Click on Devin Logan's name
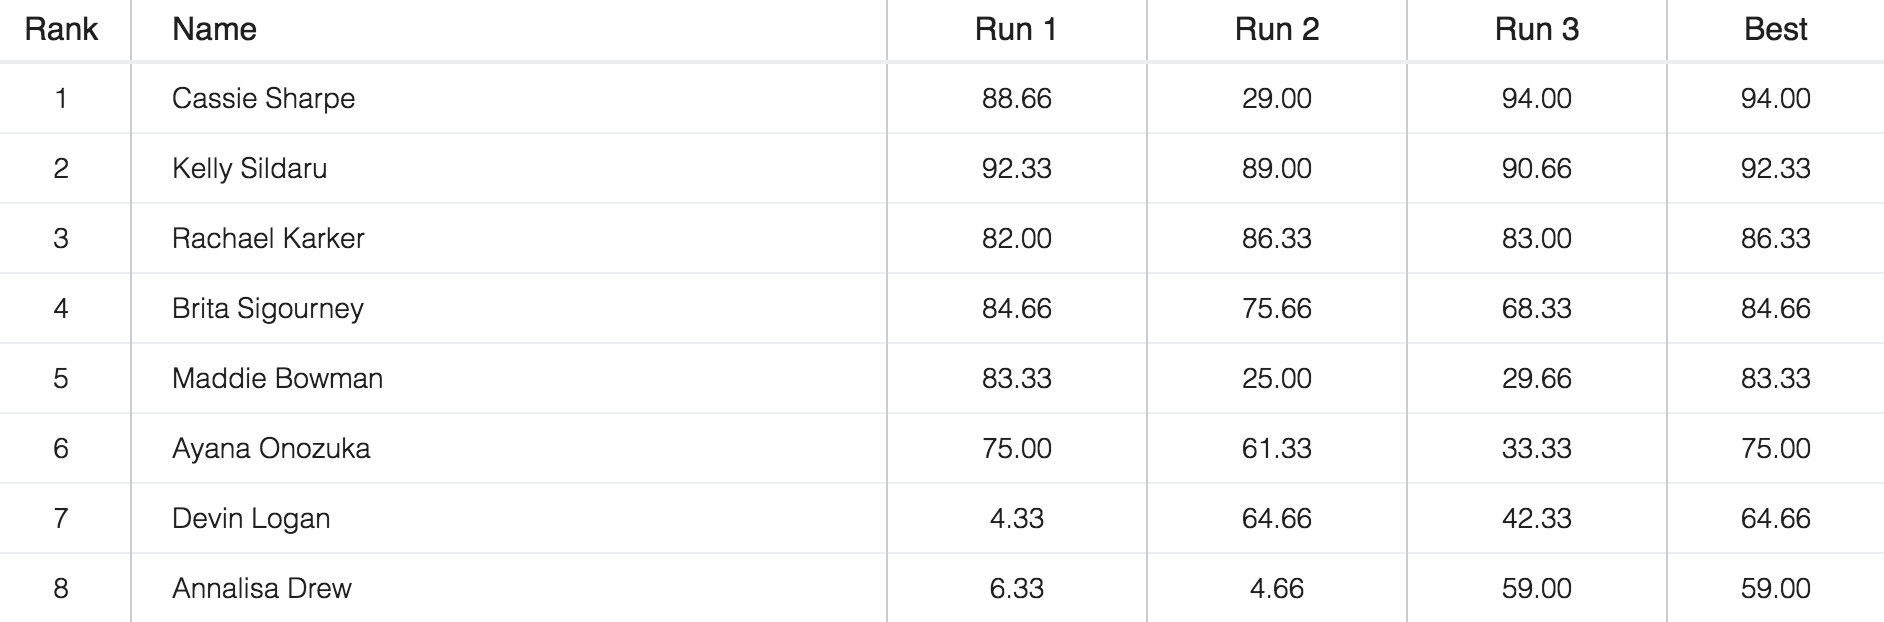The image size is (1884, 622). click(251, 518)
